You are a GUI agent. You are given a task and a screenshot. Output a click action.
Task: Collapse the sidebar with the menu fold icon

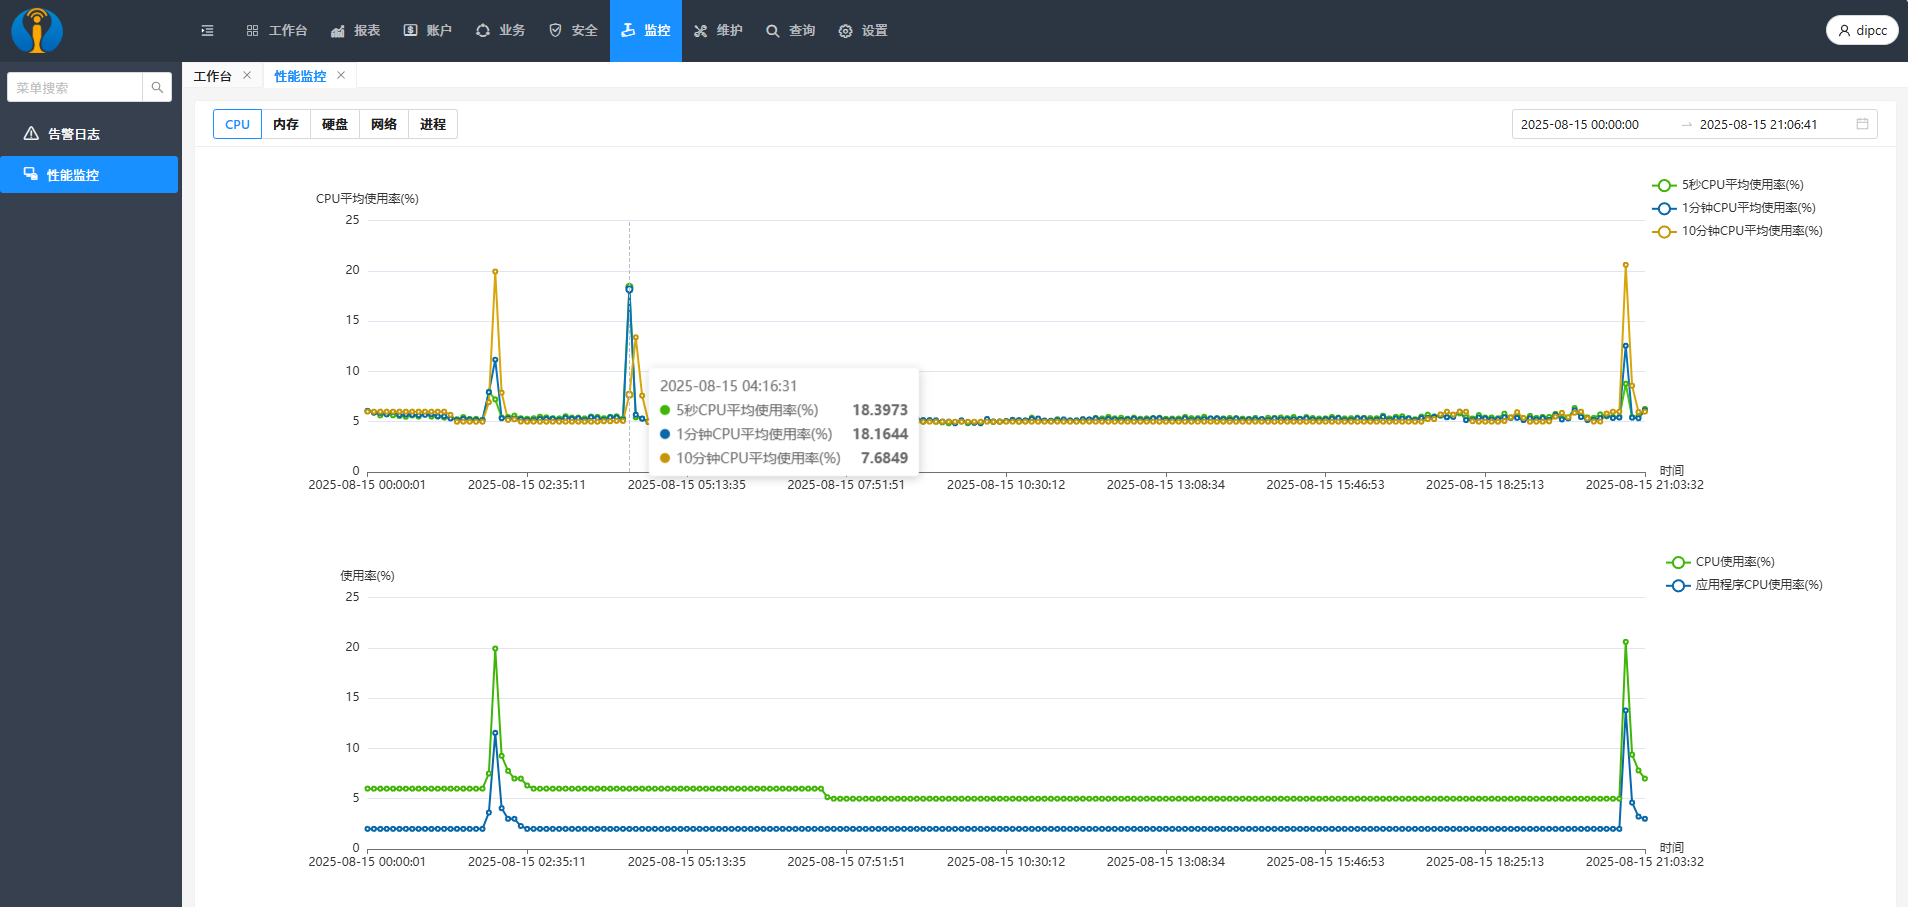(x=207, y=31)
